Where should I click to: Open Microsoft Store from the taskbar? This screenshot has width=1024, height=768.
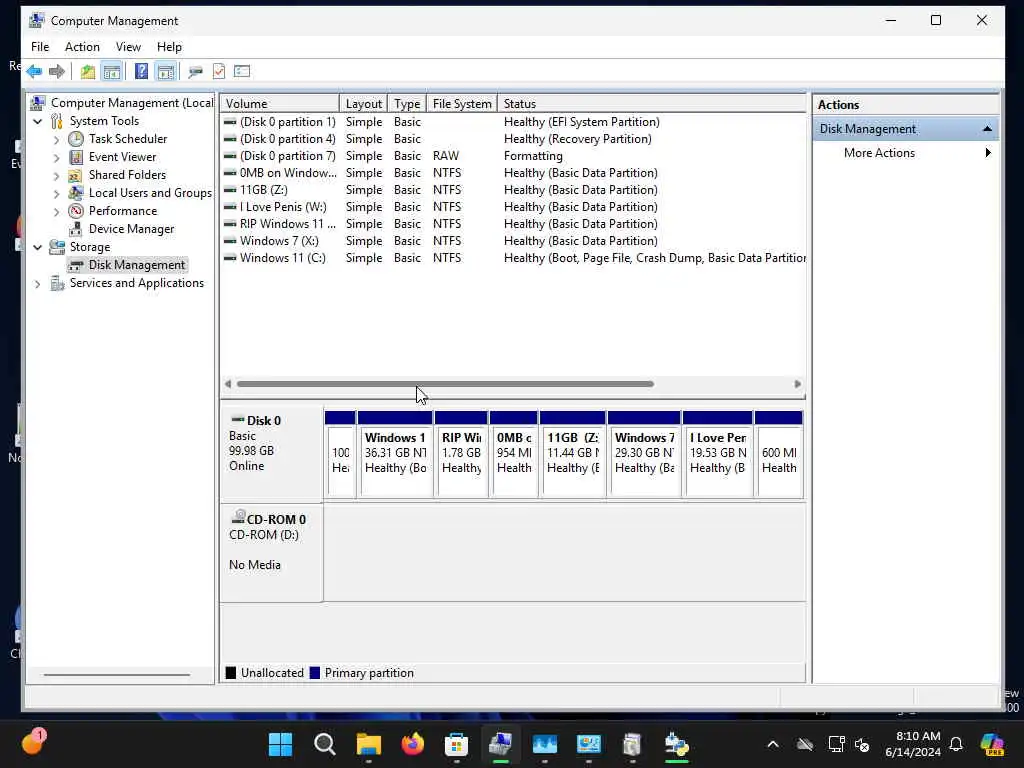click(456, 744)
